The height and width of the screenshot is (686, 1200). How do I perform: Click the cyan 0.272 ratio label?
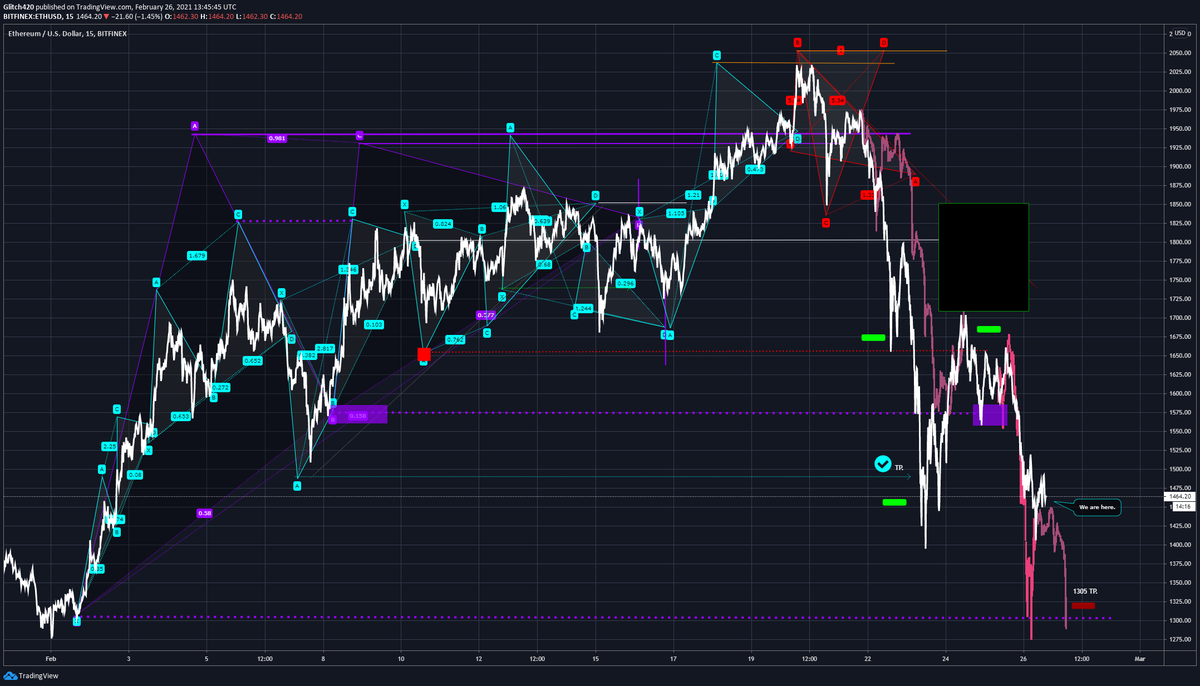click(x=221, y=387)
